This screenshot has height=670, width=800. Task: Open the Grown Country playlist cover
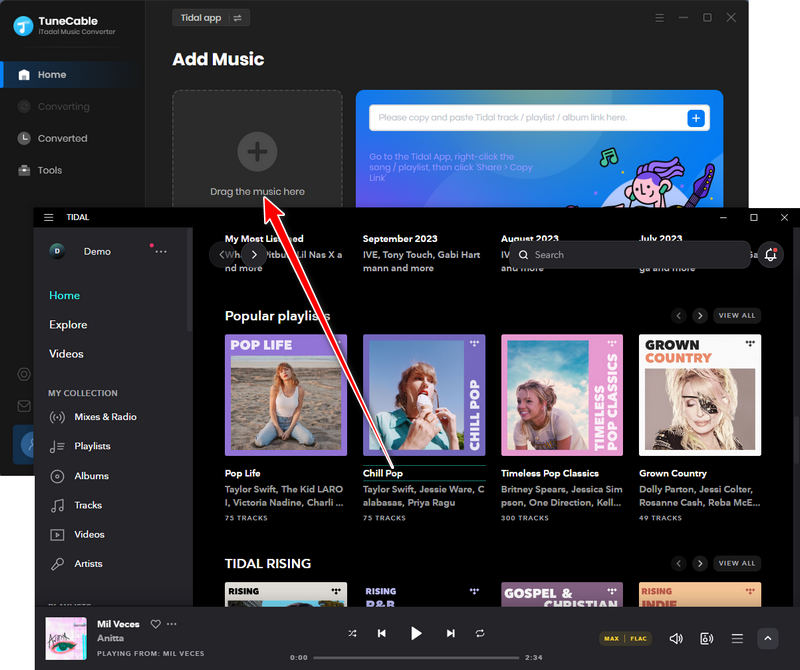(x=700, y=395)
